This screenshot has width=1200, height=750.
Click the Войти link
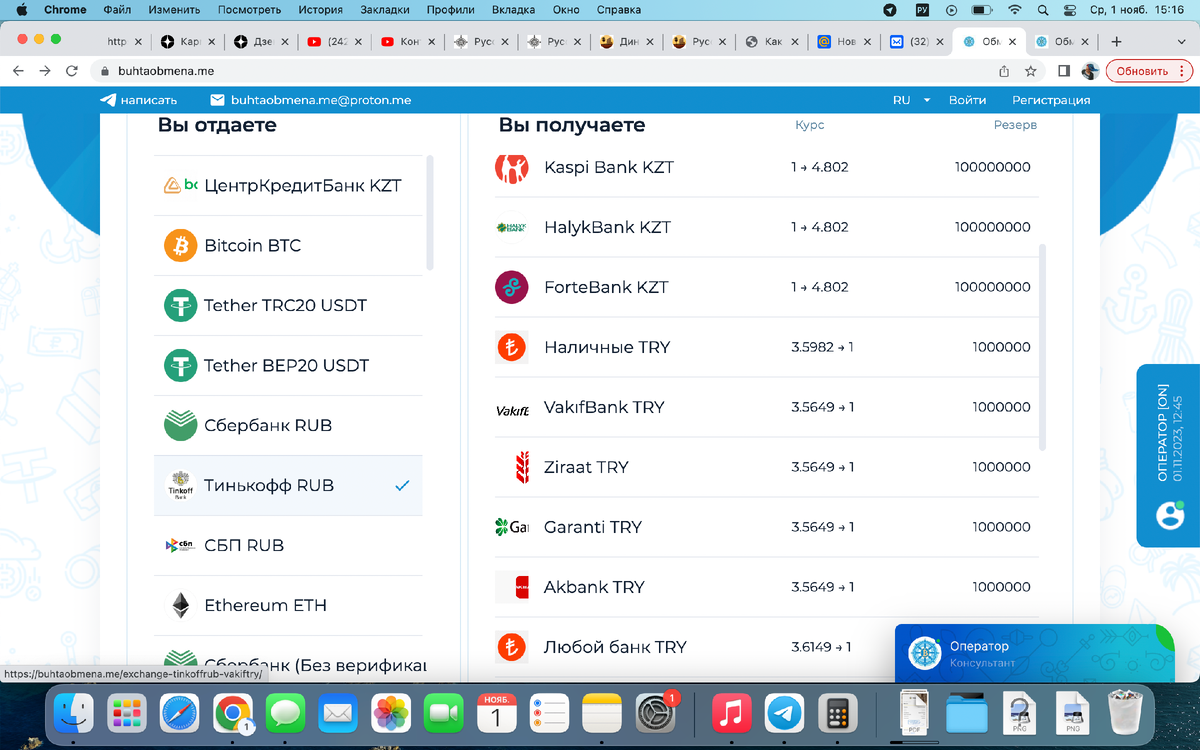point(967,100)
